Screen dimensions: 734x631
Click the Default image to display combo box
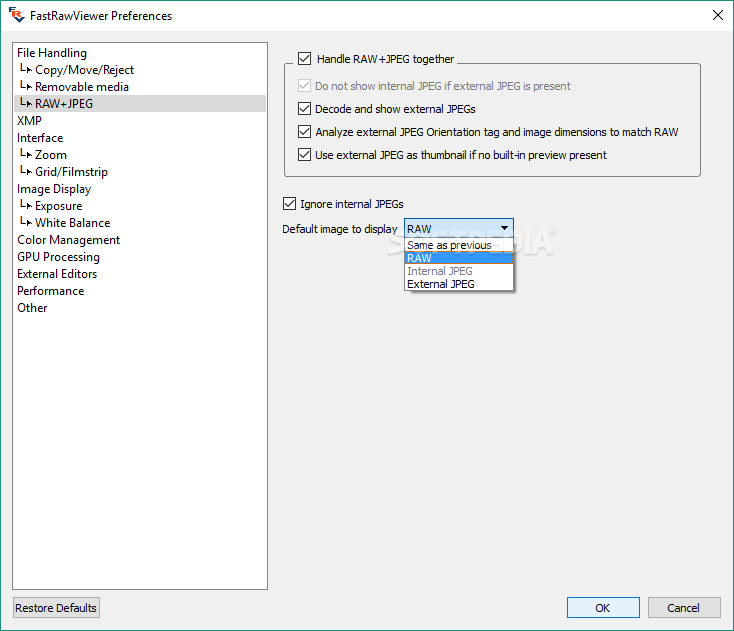[x=459, y=228]
